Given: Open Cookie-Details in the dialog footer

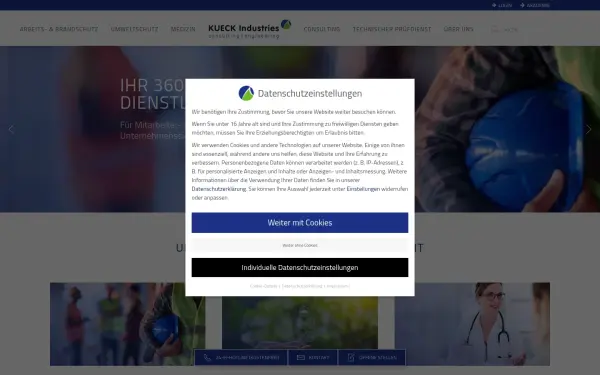Looking at the screenshot, I should [x=263, y=286].
